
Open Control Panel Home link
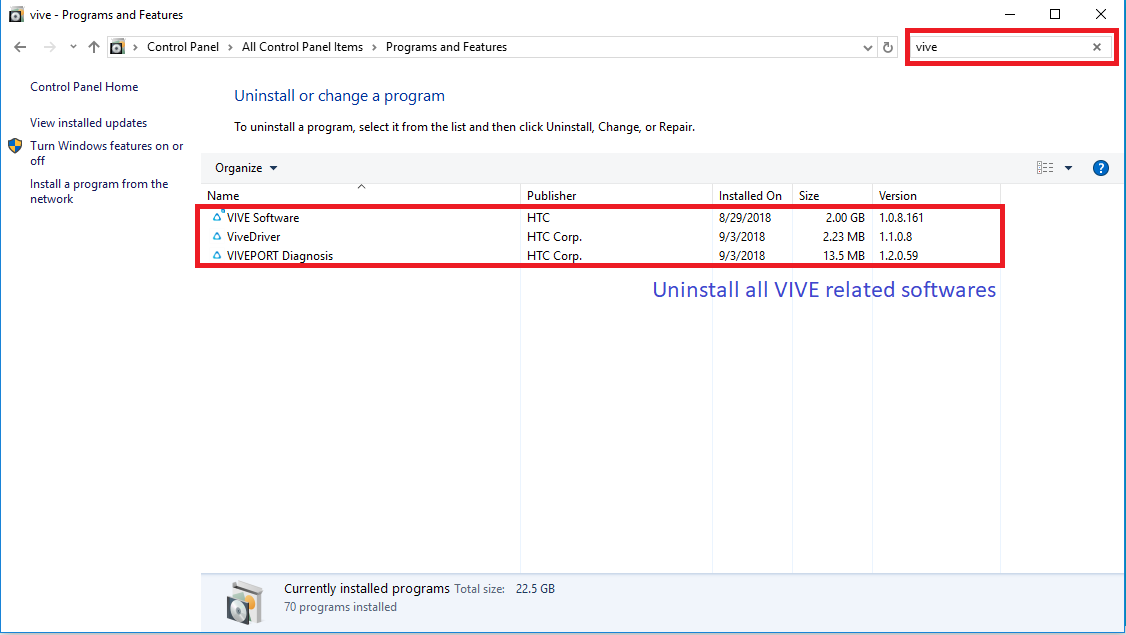point(84,87)
